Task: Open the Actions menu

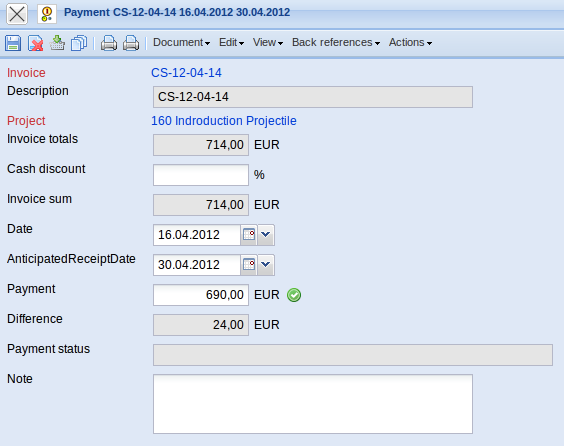Action: [x=410, y=42]
